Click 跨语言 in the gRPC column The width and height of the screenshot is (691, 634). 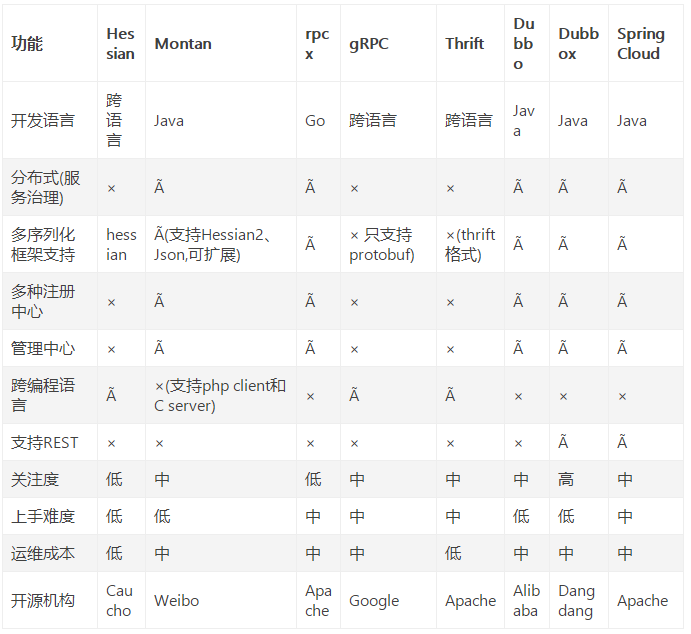373,120
